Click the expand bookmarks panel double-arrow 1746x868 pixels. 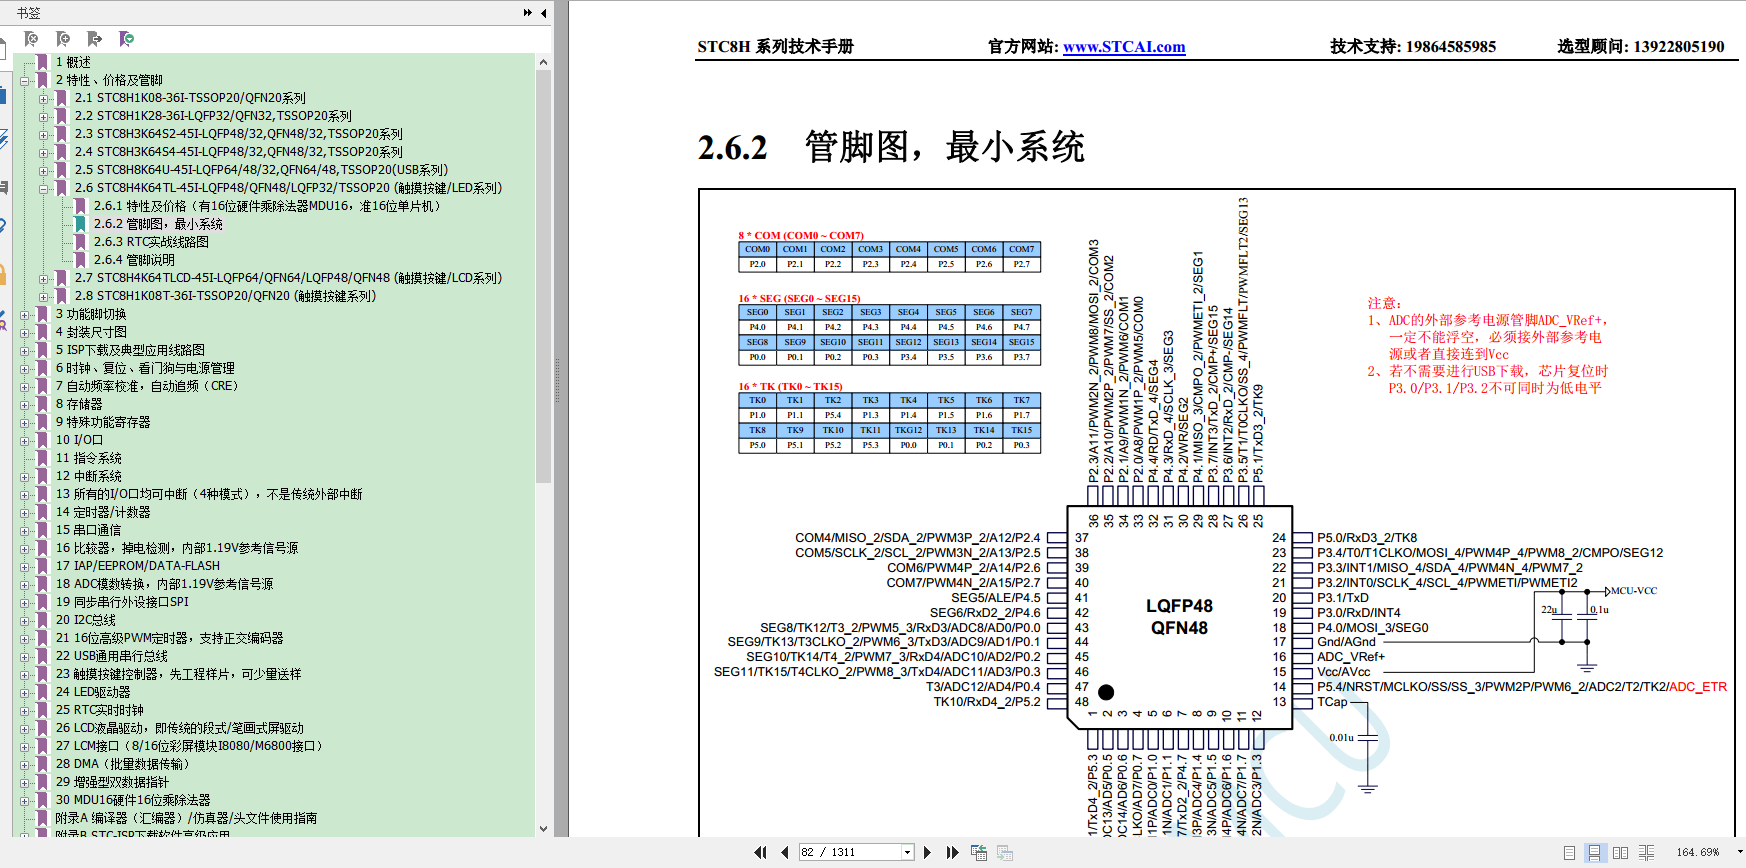point(528,13)
